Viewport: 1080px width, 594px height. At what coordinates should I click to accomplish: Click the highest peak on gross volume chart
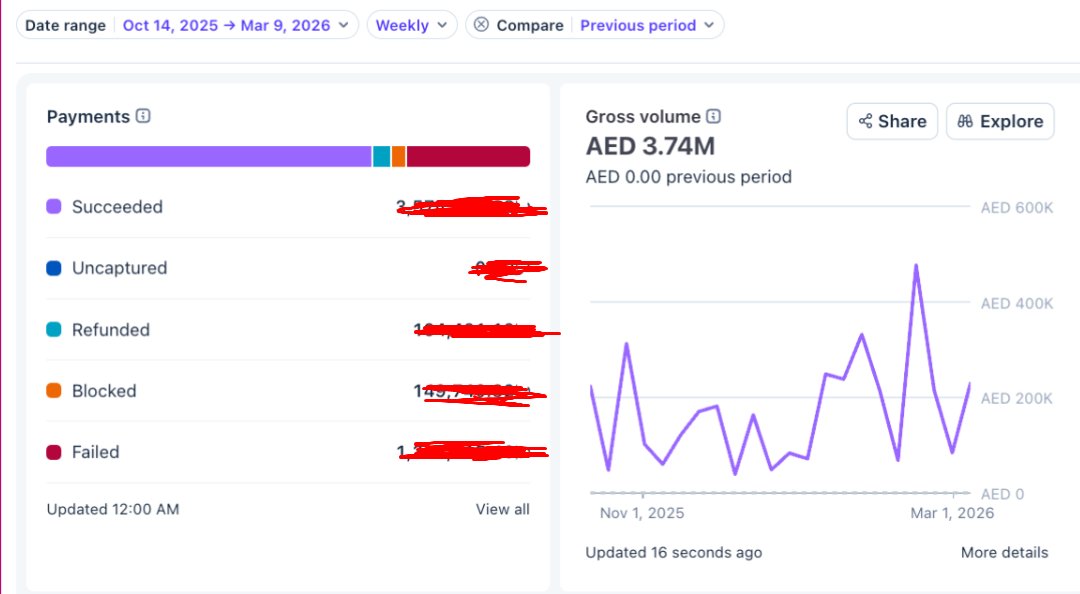(916, 265)
